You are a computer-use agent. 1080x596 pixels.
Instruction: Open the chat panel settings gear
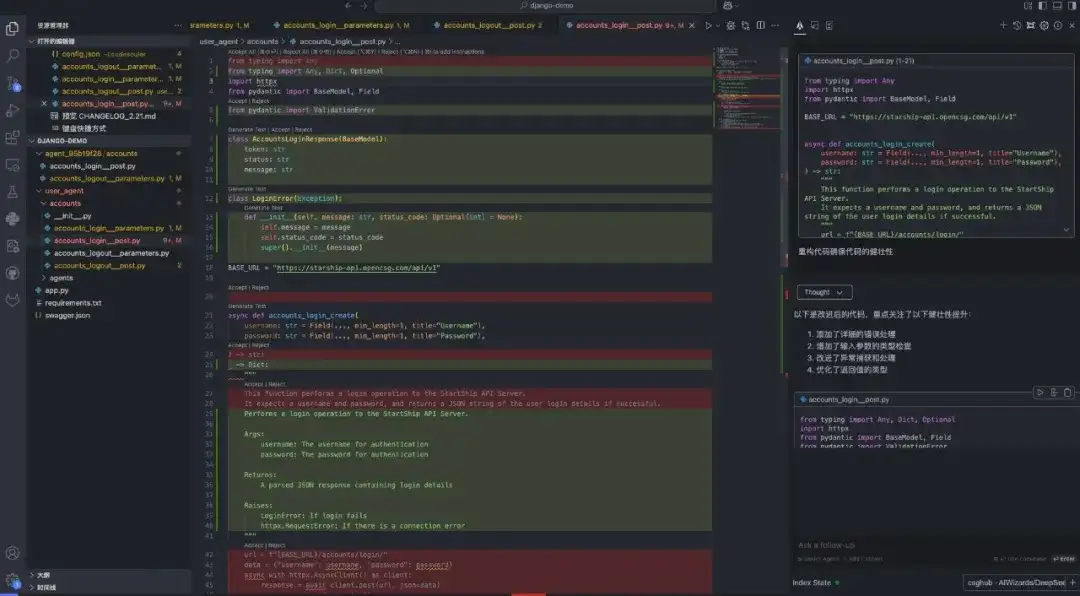(1044, 25)
